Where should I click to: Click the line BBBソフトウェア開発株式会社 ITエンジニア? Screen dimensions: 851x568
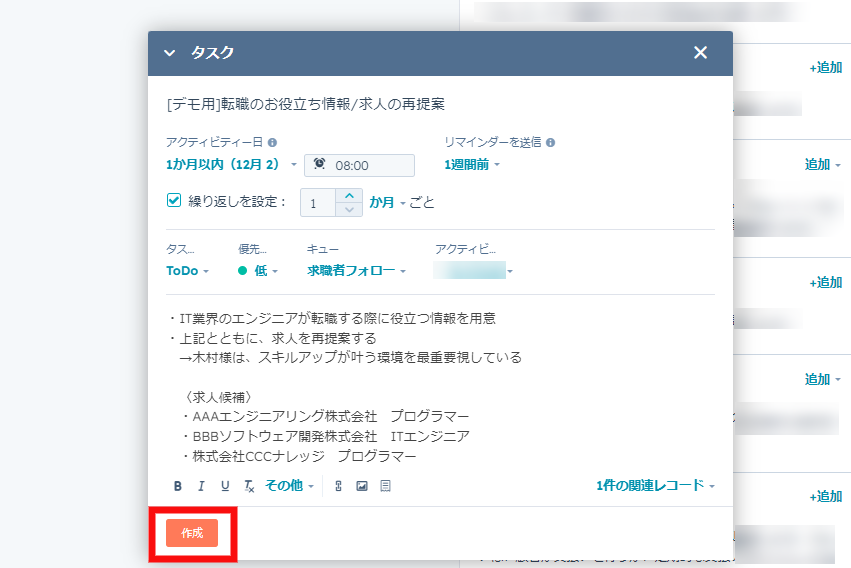click(x=331, y=436)
